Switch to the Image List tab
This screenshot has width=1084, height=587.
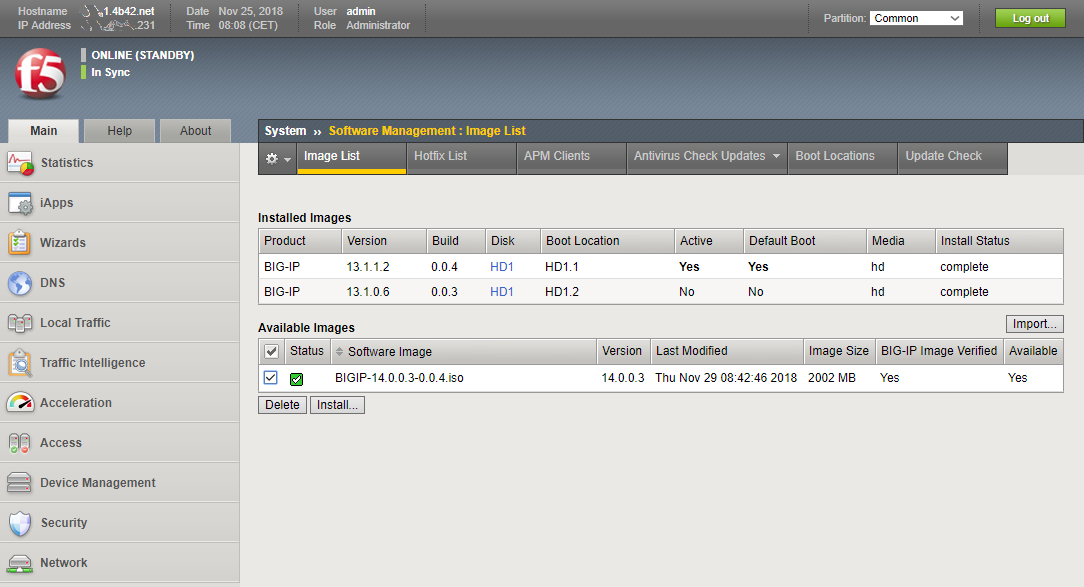pos(352,158)
